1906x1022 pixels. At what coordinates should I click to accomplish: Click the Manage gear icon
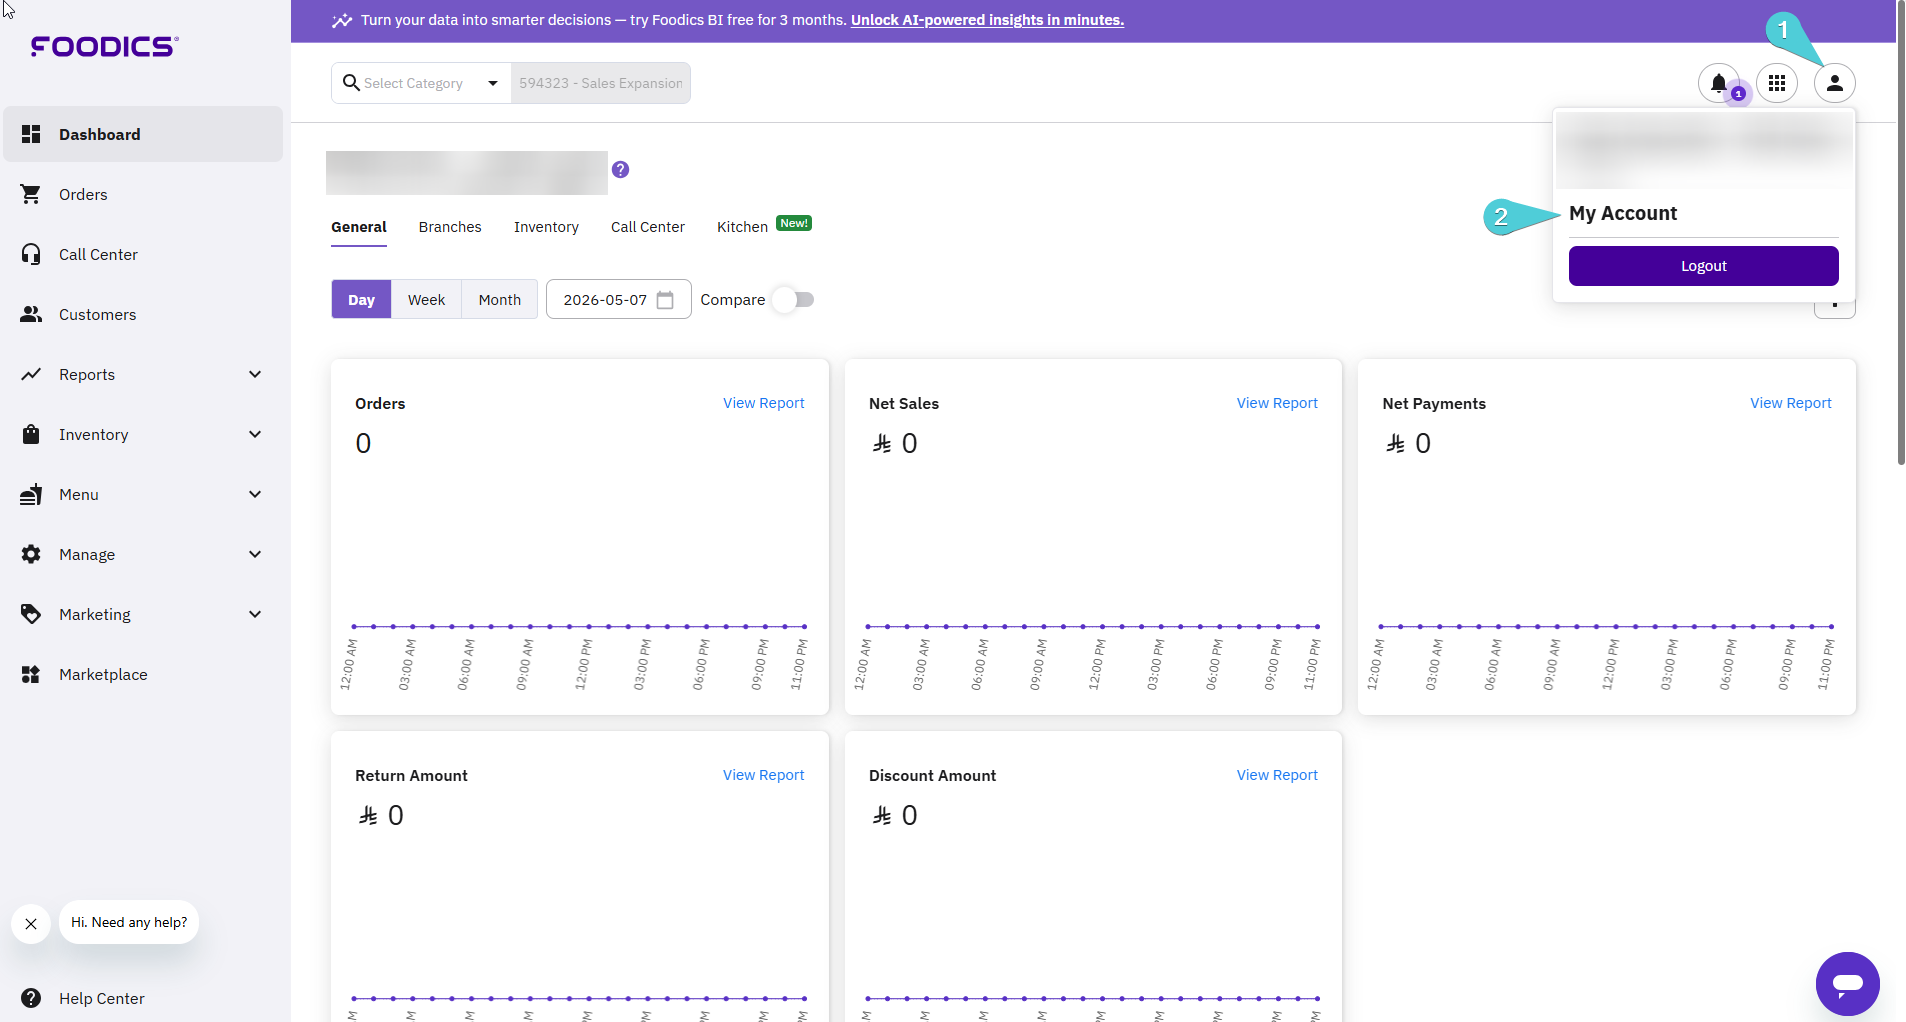click(x=31, y=554)
